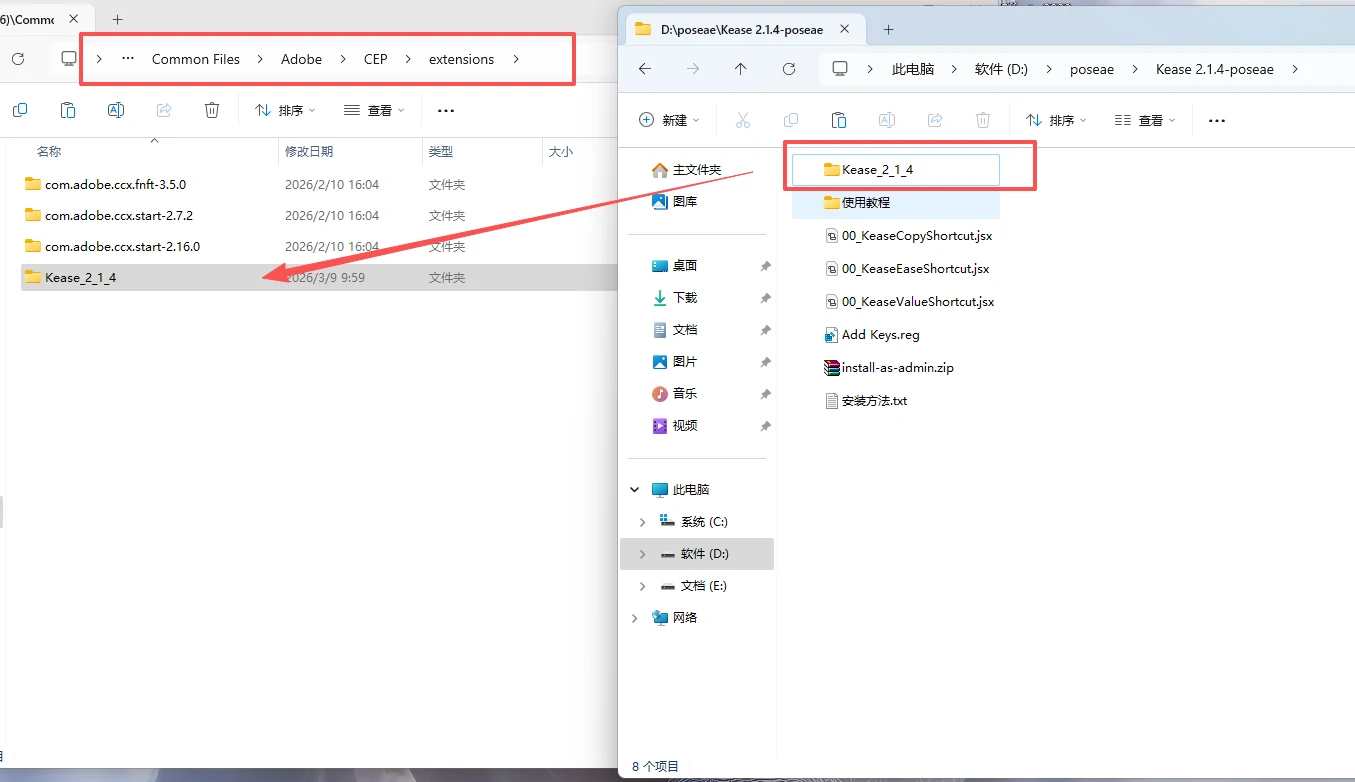This screenshot has height=782, width=1355.
Task: Click the Share icon in right window toolbar
Action: tap(934, 119)
